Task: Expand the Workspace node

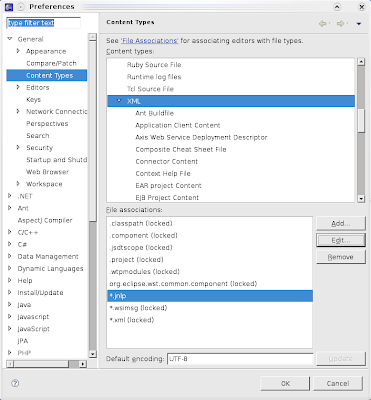Action: [x=18, y=184]
